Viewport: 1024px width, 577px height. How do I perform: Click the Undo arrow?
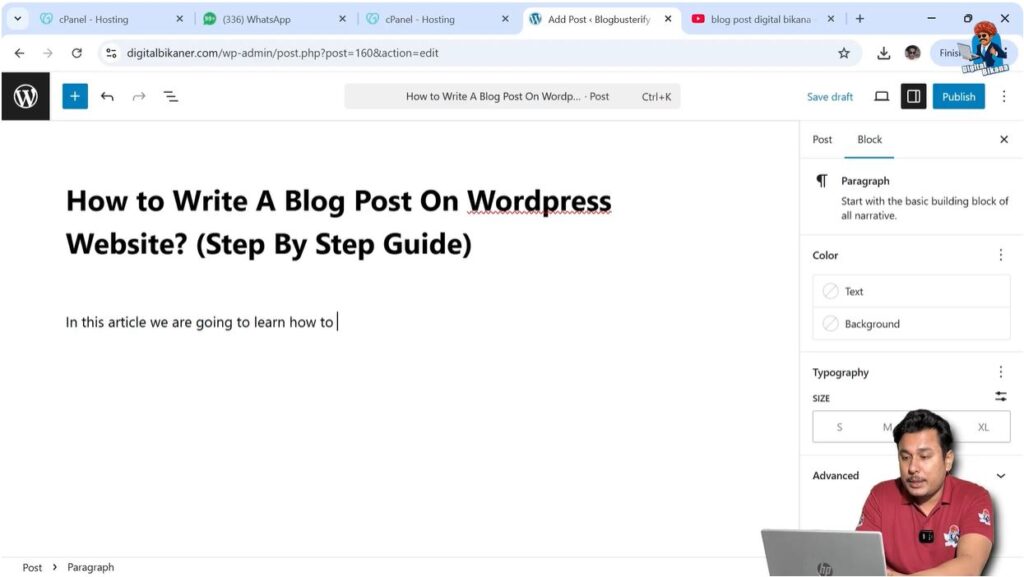(x=108, y=95)
